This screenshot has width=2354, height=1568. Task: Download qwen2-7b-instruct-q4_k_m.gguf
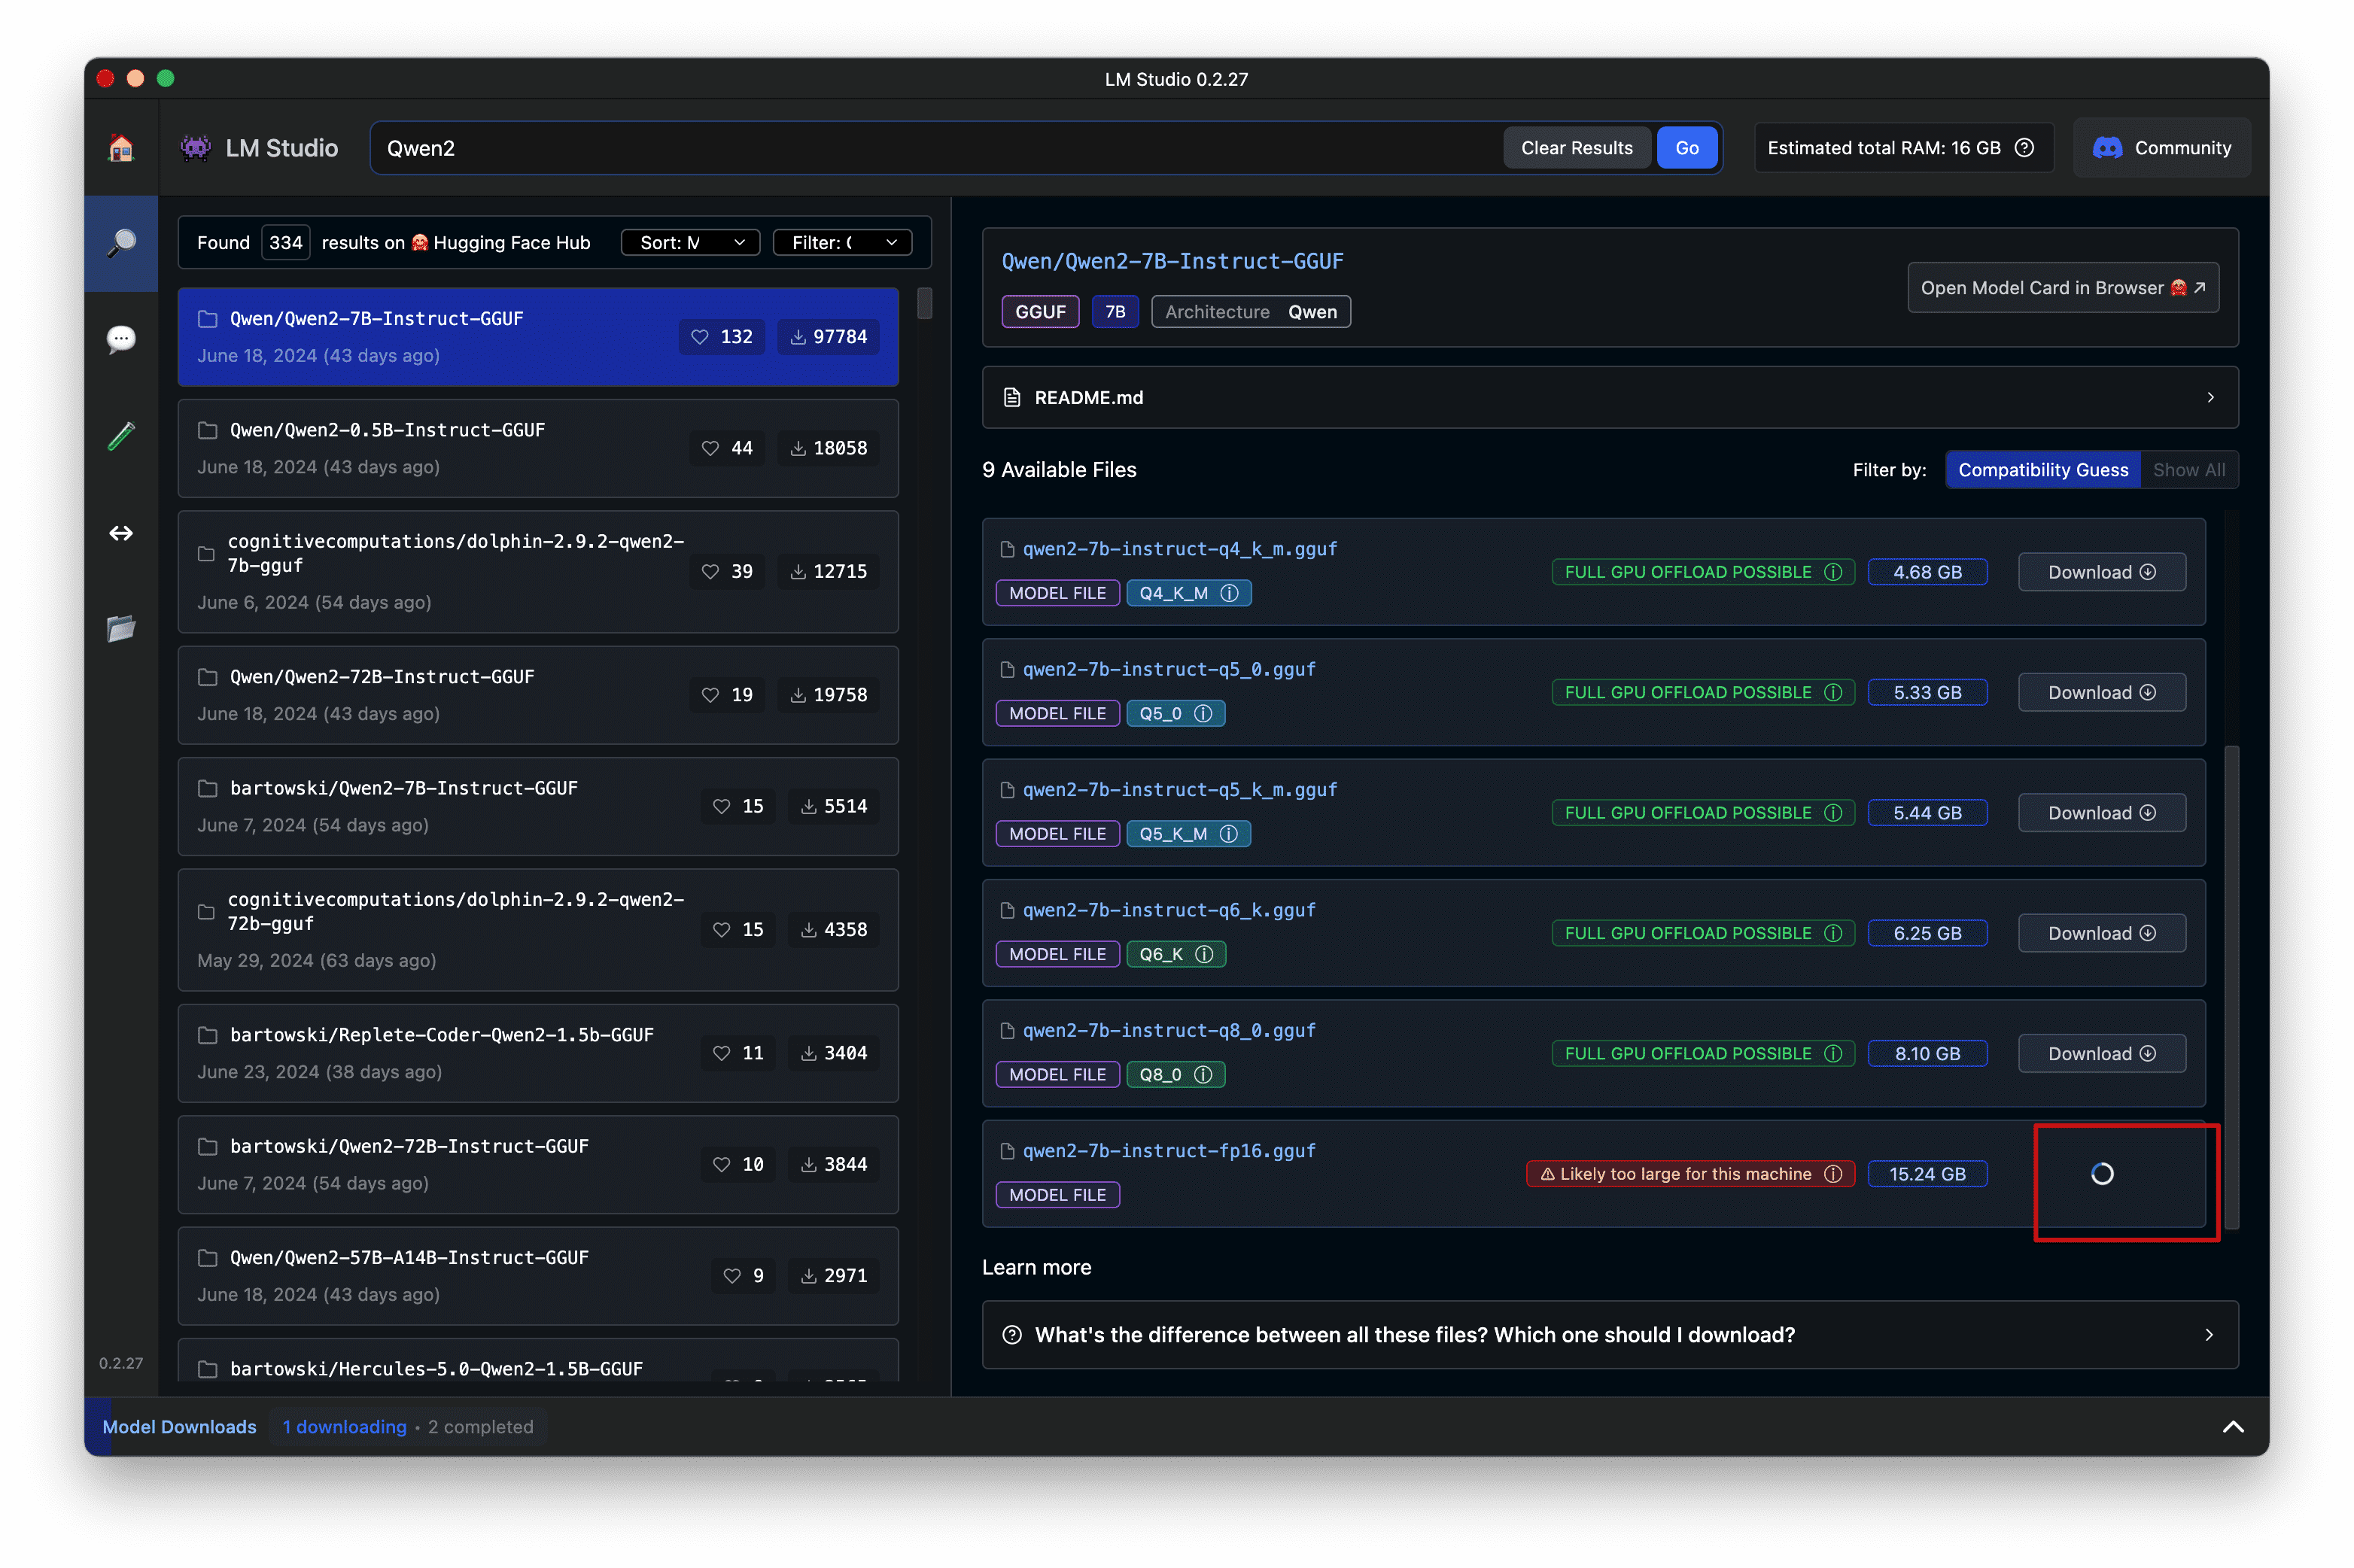coord(2101,572)
